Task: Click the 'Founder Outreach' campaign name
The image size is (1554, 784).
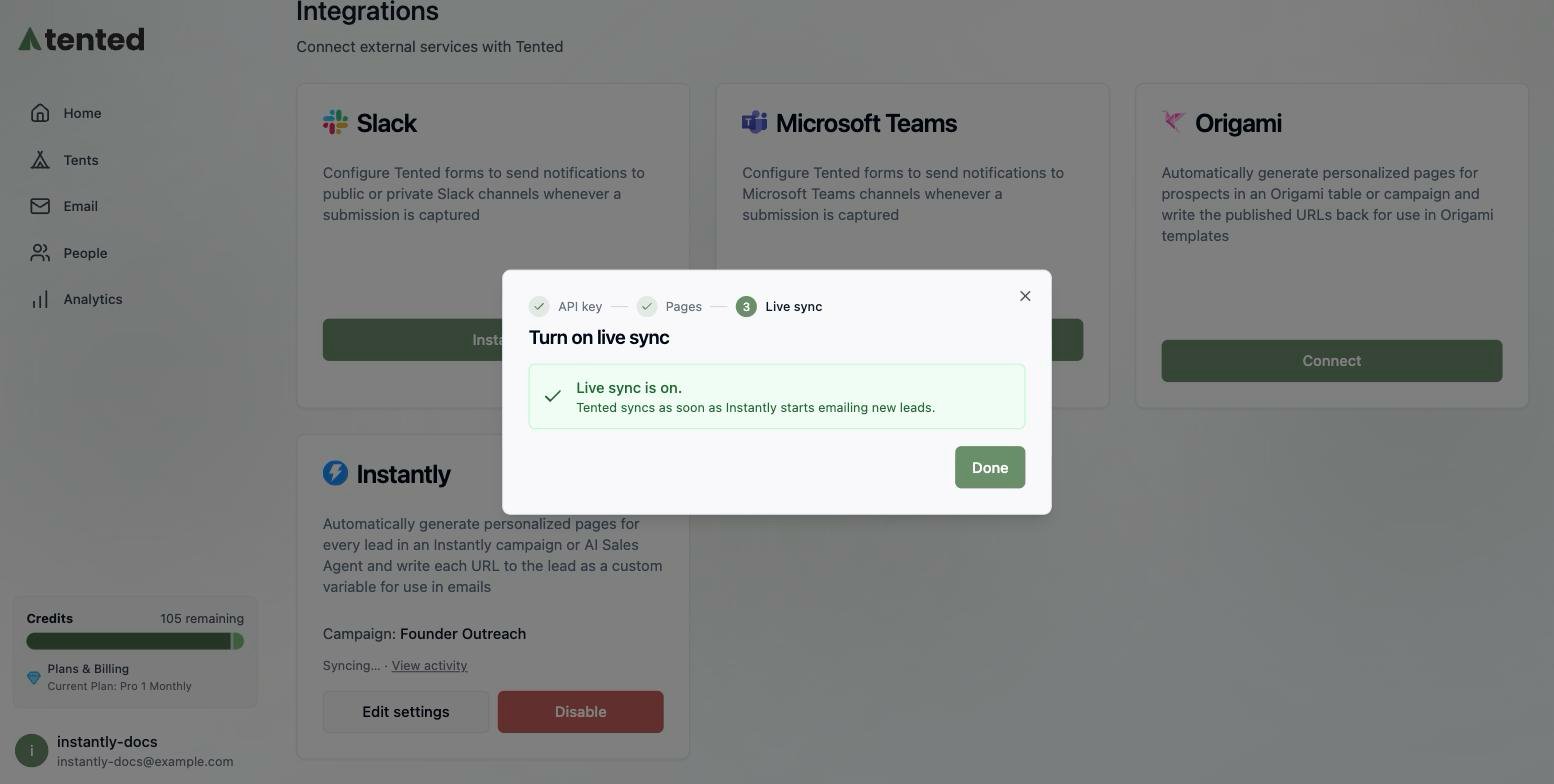Action: click(463, 634)
